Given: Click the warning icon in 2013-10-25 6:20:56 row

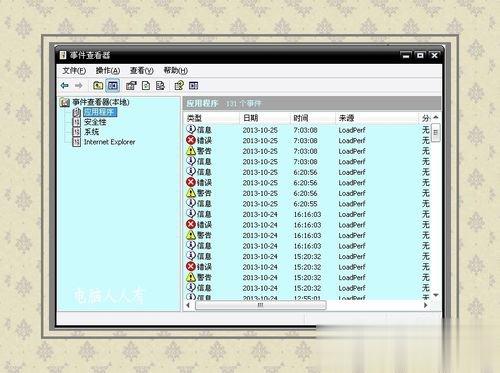Looking at the screenshot, I should click(x=191, y=193).
